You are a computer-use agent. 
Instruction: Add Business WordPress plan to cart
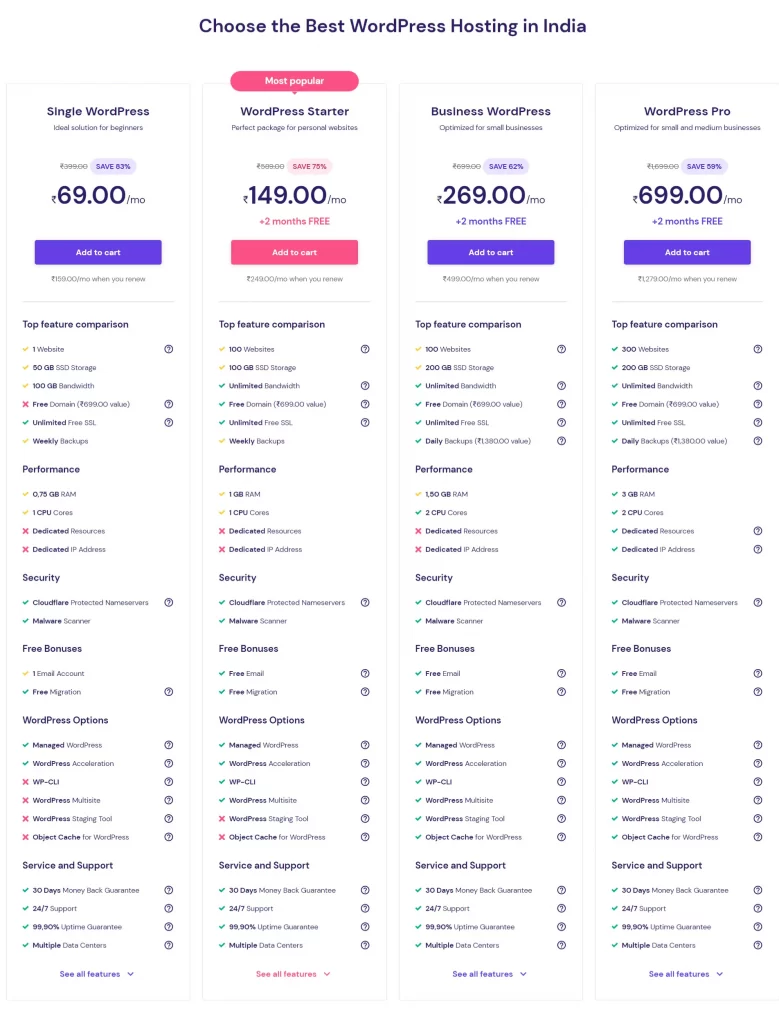click(490, 252)
